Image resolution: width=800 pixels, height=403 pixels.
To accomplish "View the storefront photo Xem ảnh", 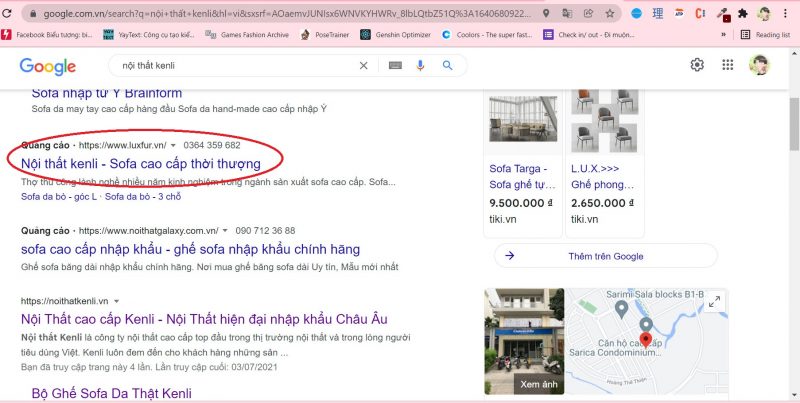I will 524,341.
